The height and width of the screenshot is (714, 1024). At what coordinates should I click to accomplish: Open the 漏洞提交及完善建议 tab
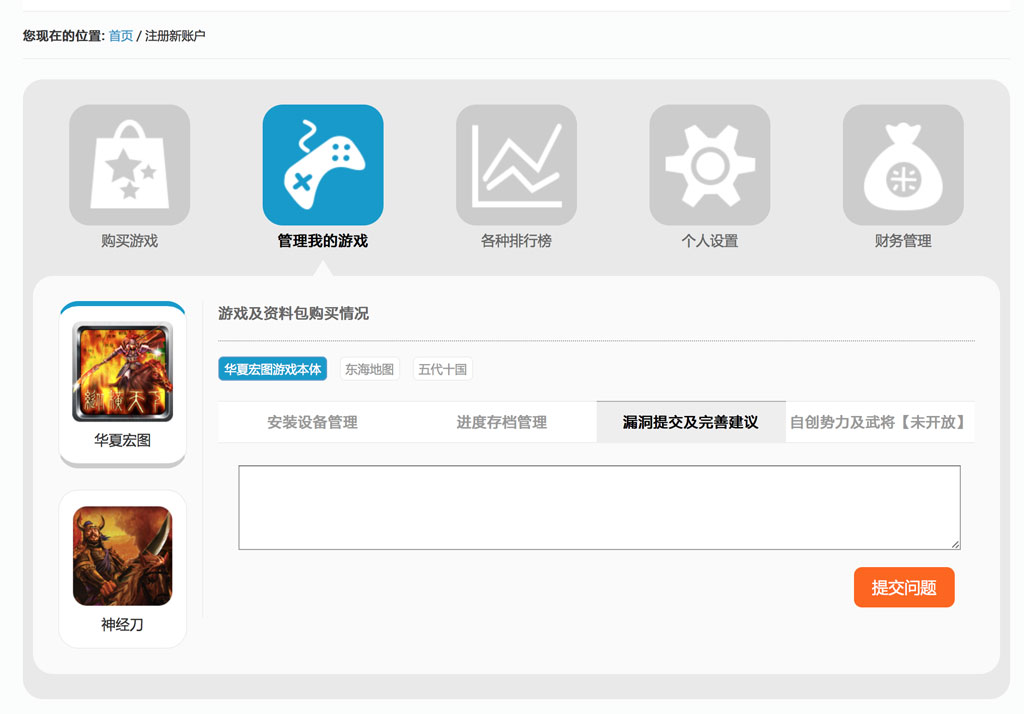[x=691, y=422]
